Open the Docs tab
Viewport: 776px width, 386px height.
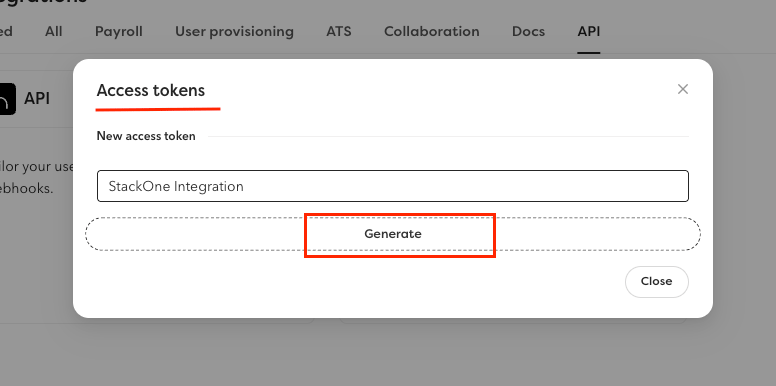(x=528, y=32)
